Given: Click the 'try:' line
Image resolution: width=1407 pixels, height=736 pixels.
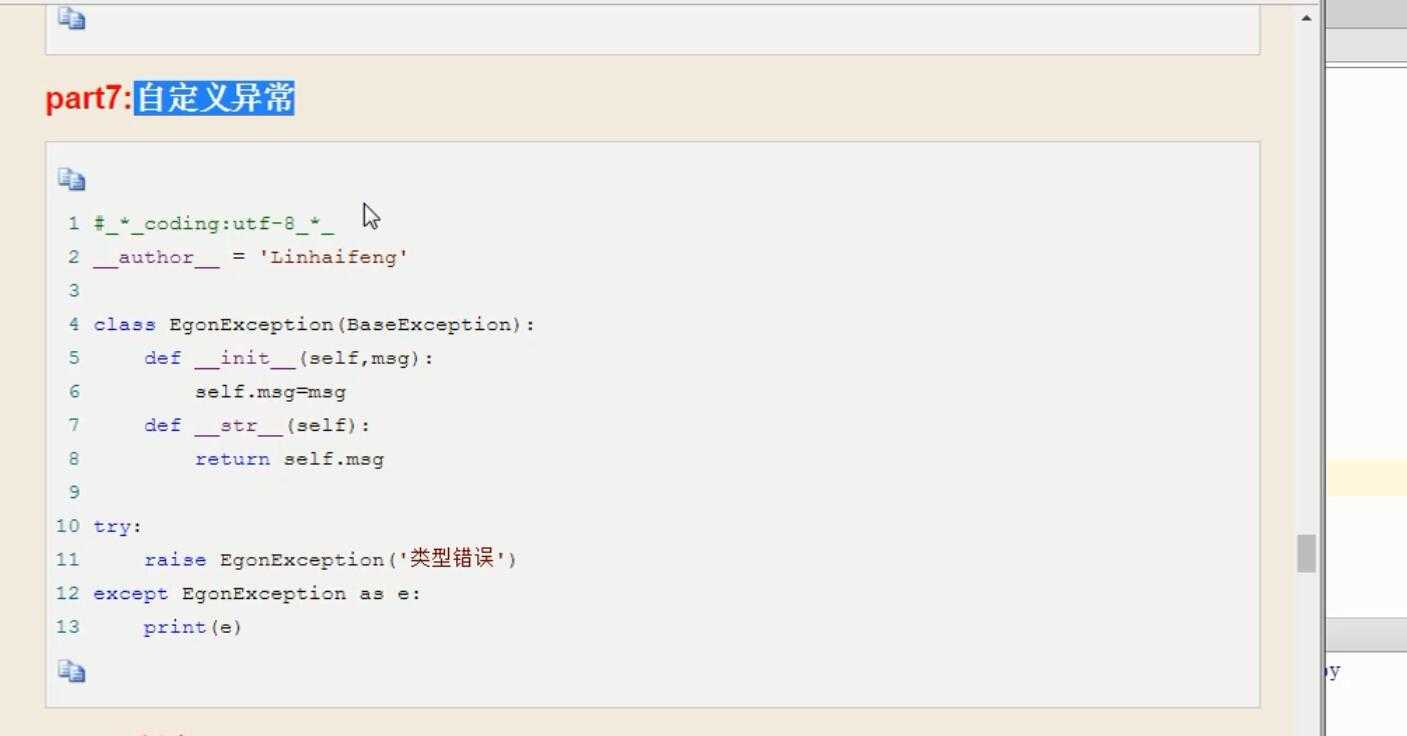Looking at the screenshot, I should [x=118, y=526].
